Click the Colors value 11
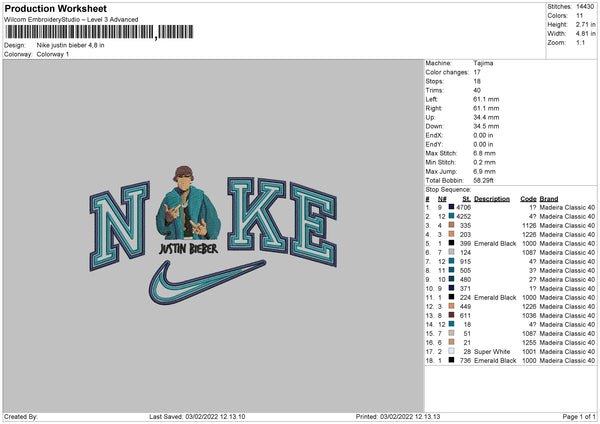This screenshot has height=424, width=600. pos(579,16)
